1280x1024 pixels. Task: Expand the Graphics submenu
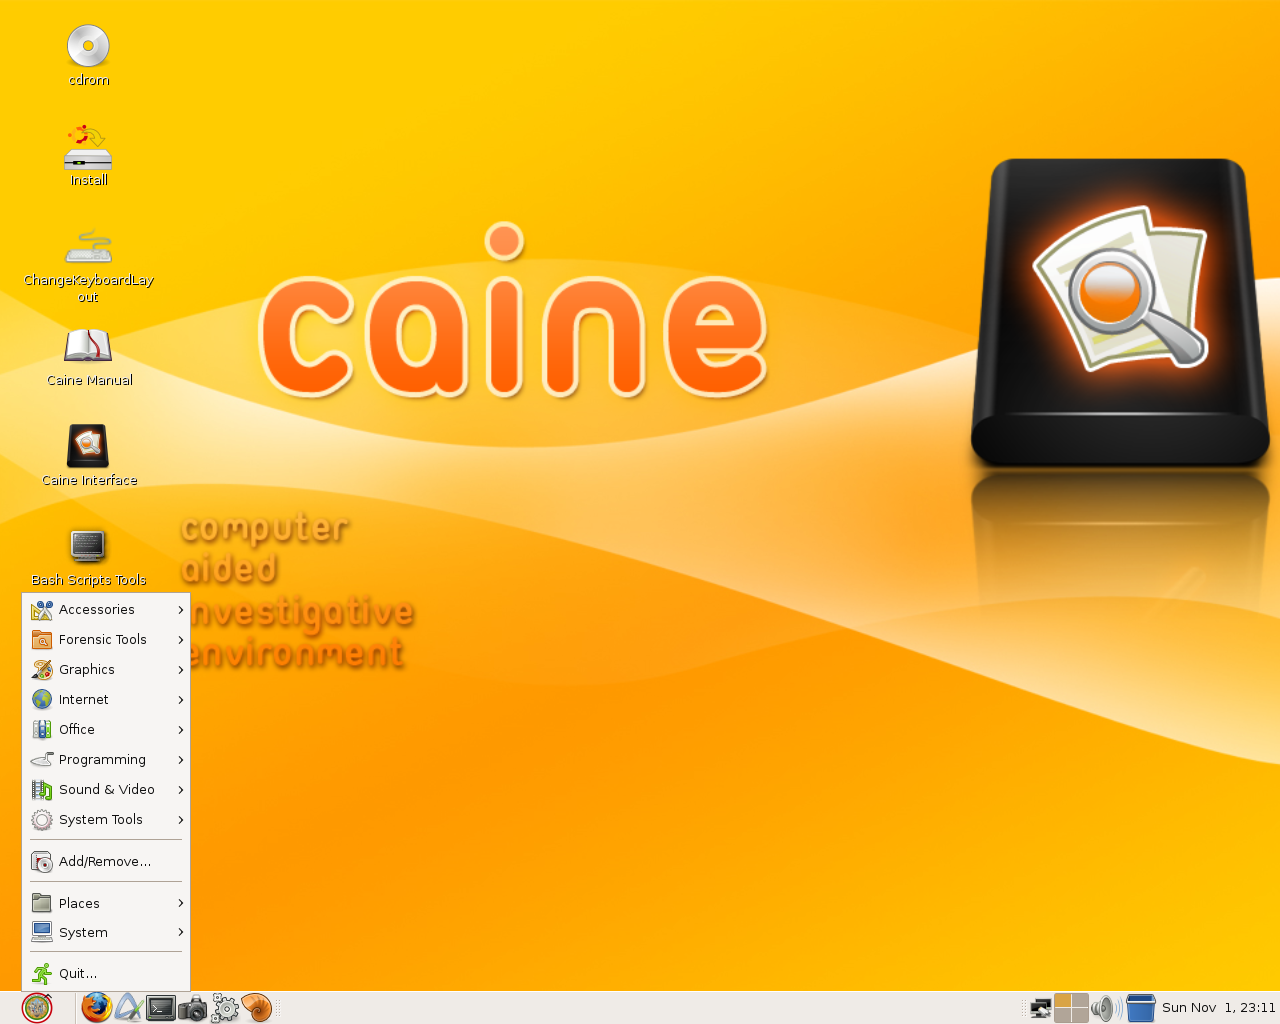(x=107, y=670)
